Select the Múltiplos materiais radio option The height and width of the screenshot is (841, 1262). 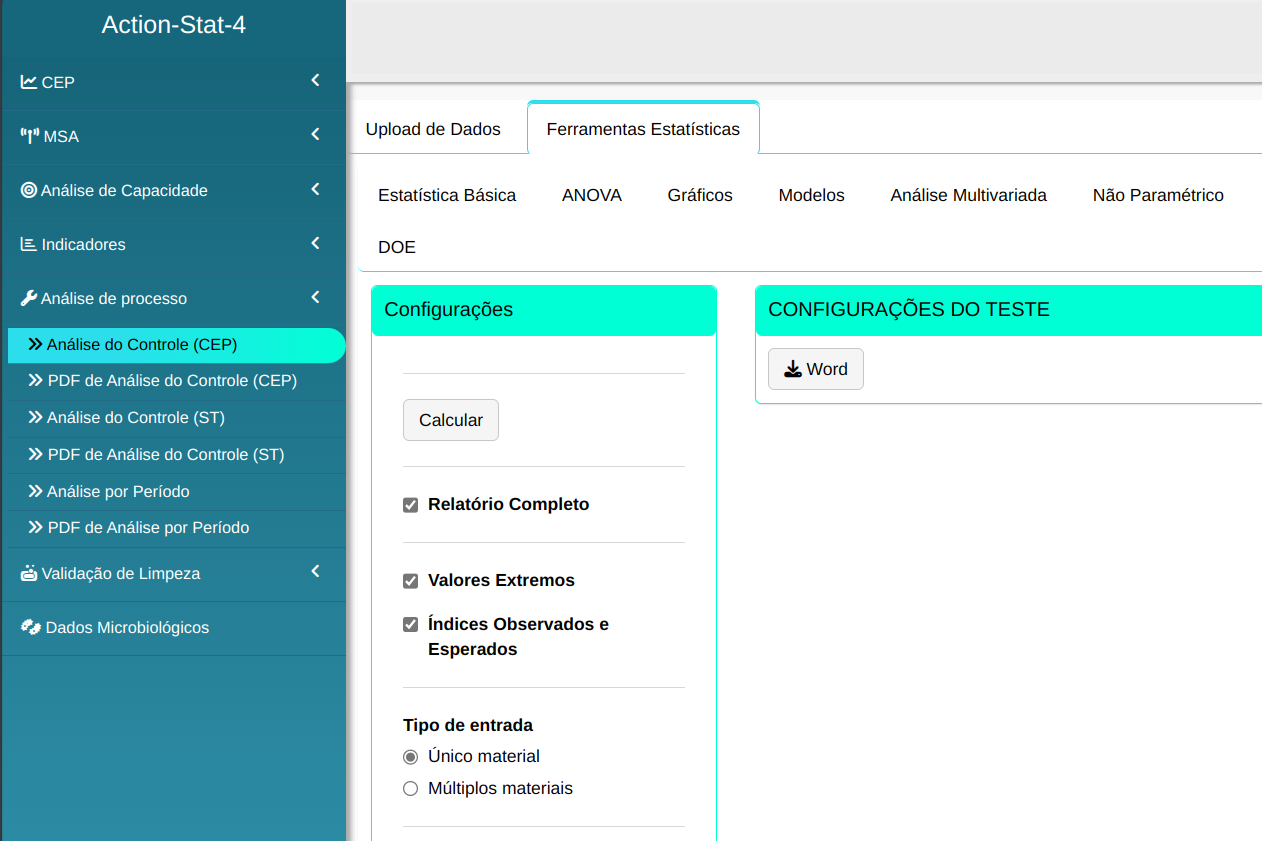coord(410,789)
